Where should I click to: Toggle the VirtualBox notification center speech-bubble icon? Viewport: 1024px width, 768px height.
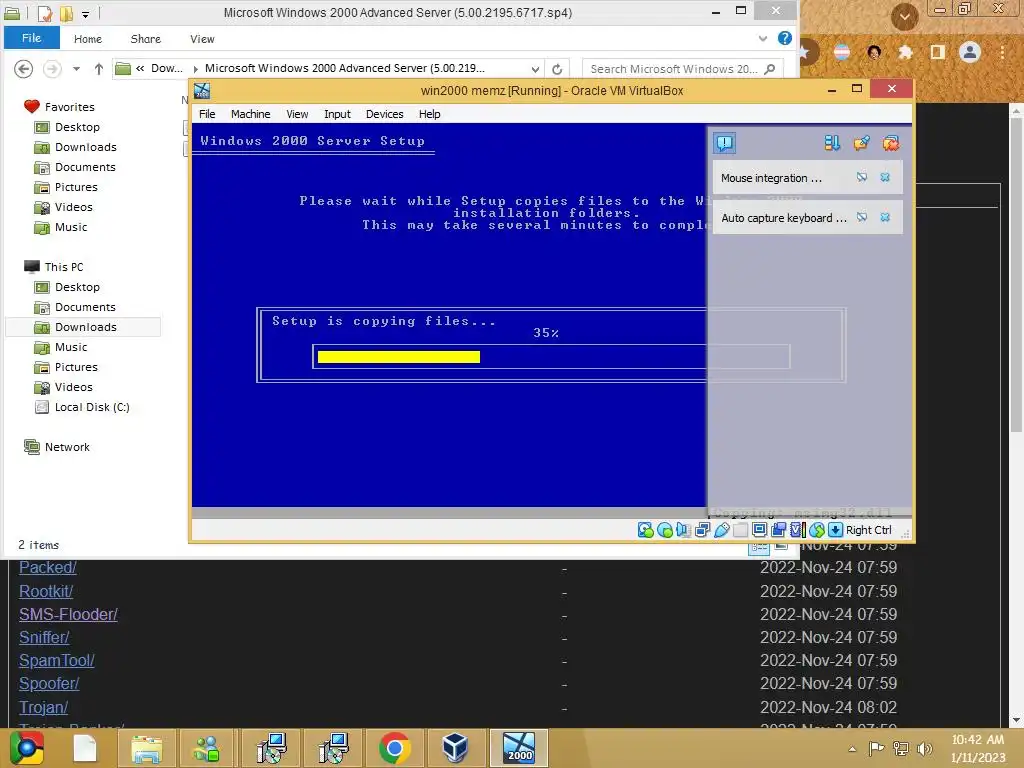pyautogui.click(x=725, y=143)
